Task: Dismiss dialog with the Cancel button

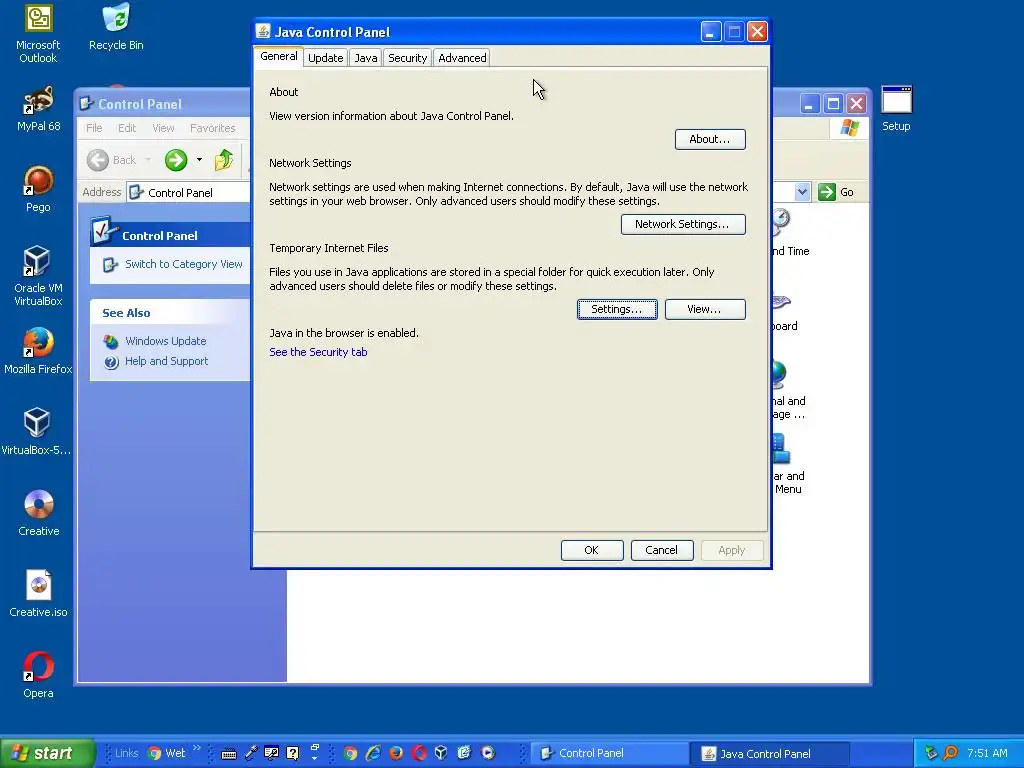Action: [662, 551]
